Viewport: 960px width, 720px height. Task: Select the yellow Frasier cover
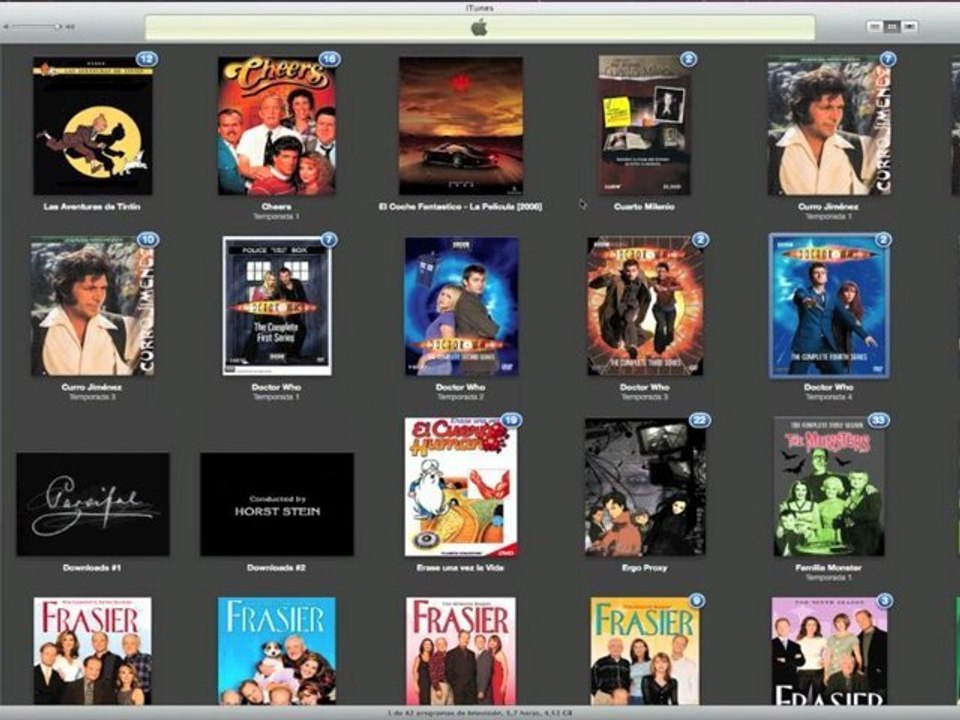point(645,651)
